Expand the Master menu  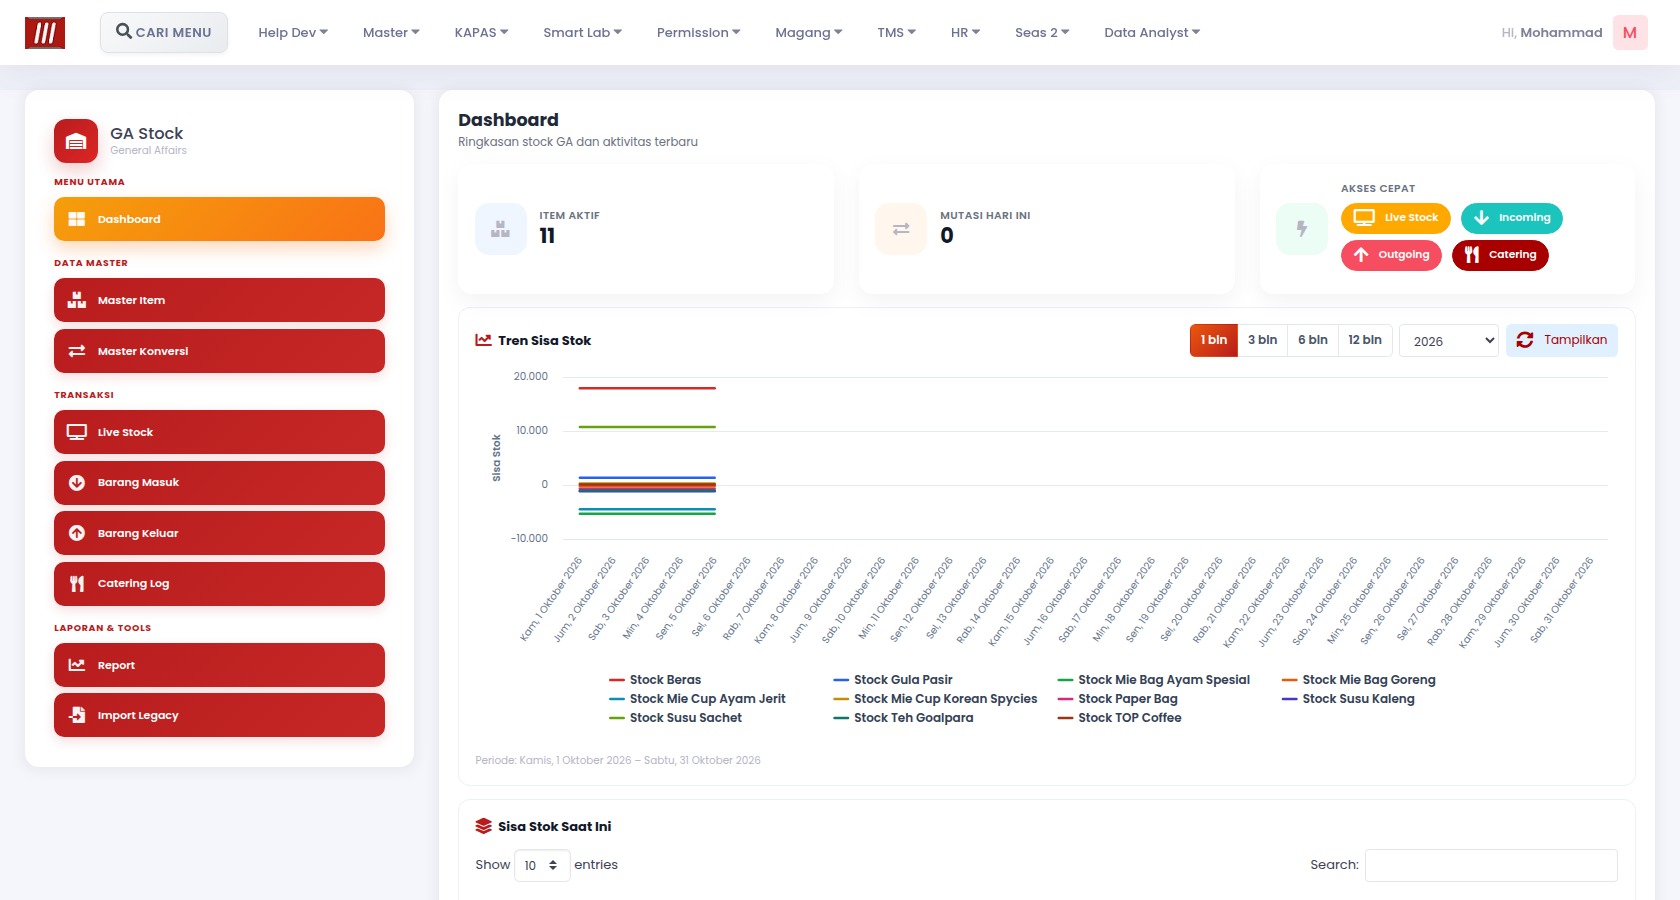pos(391,33)
